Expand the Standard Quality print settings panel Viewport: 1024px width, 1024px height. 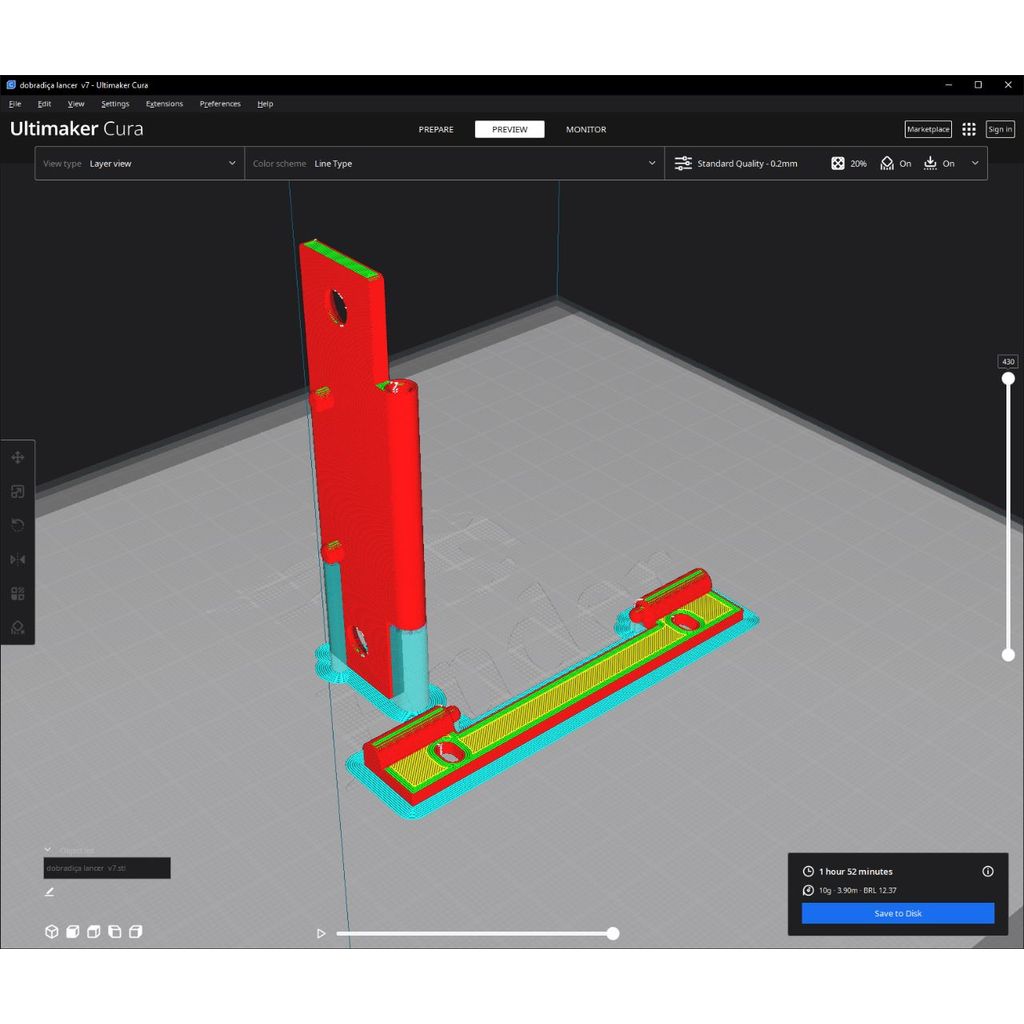975,163
